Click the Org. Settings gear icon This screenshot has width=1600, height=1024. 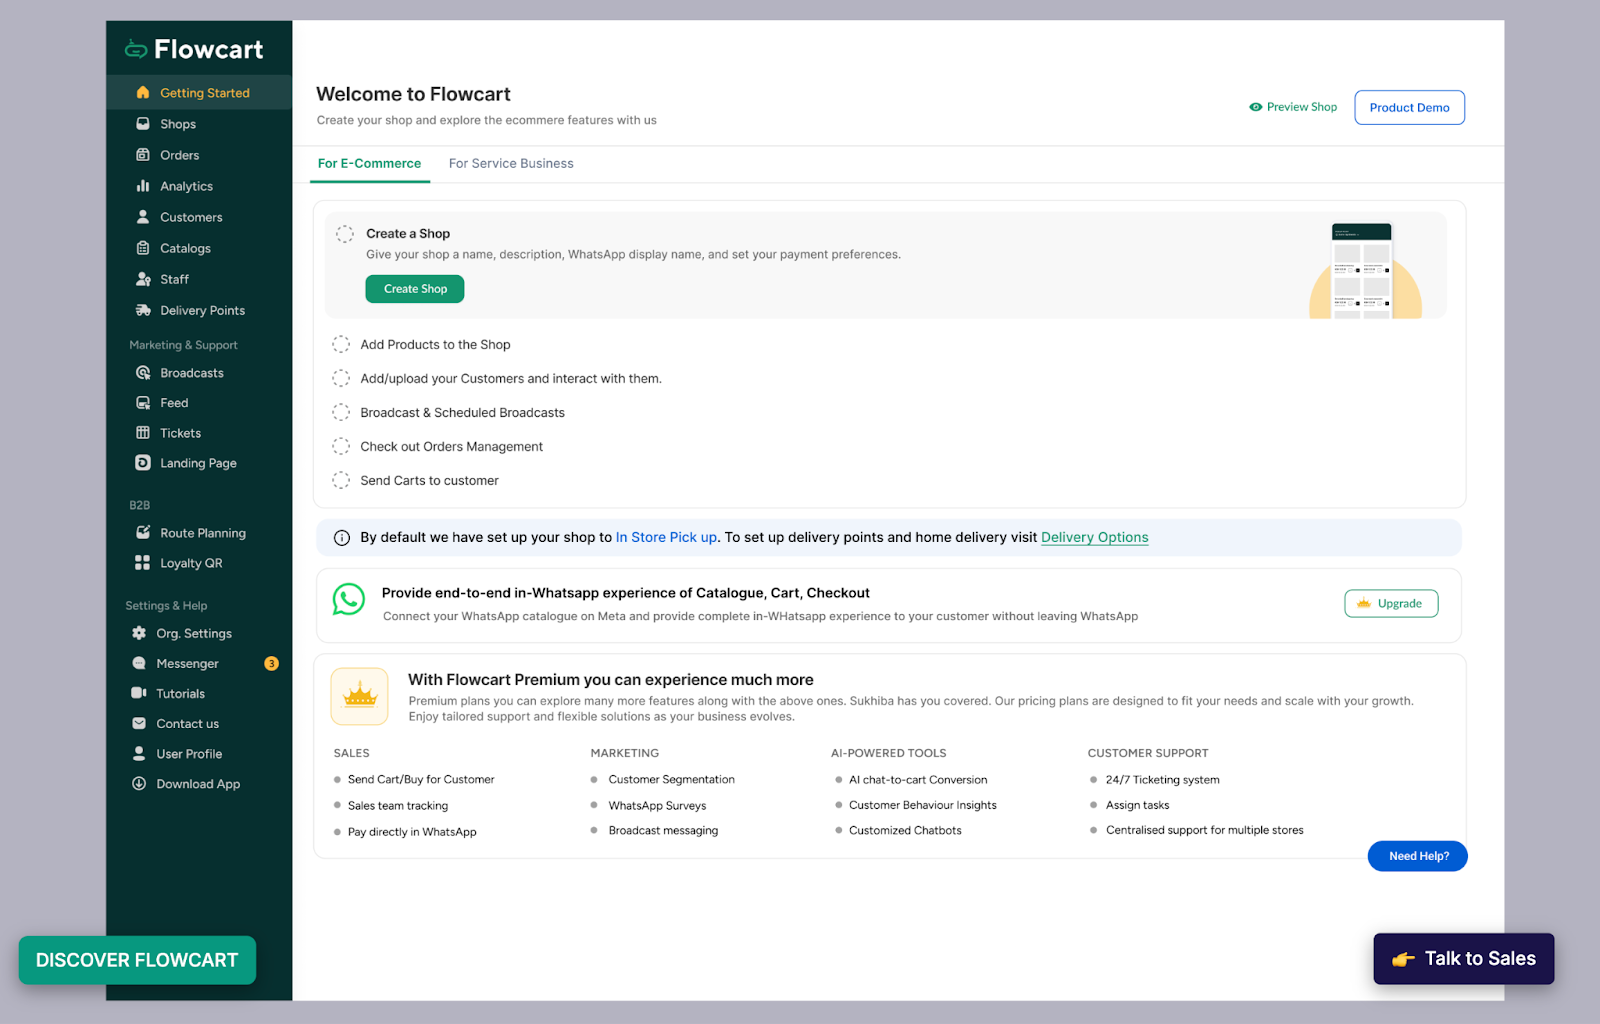[139, 633]
